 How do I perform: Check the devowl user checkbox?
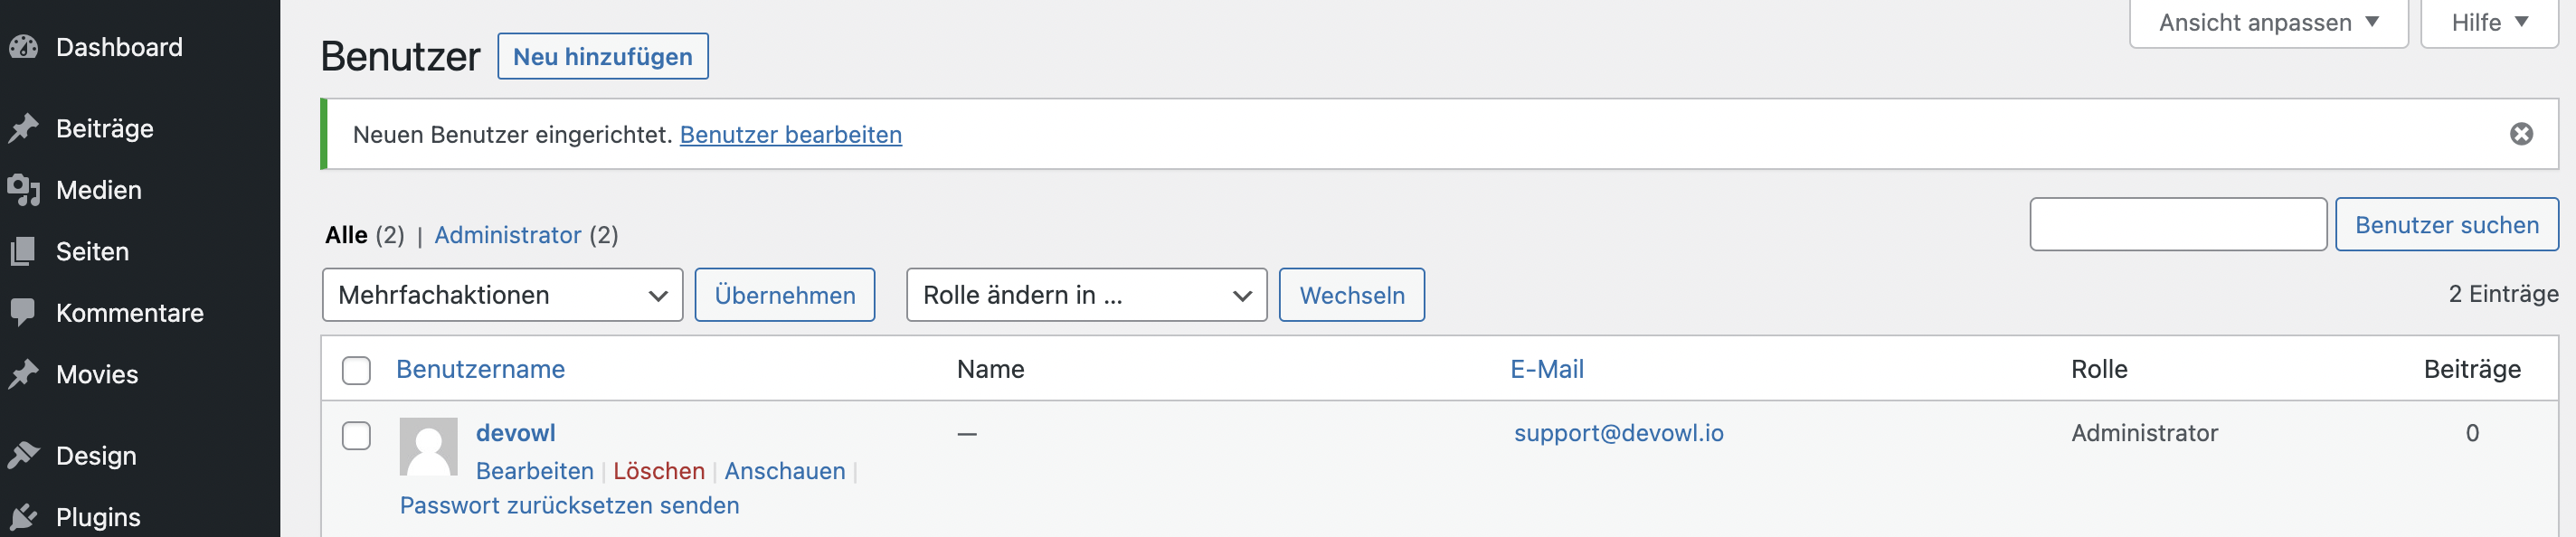356,436
